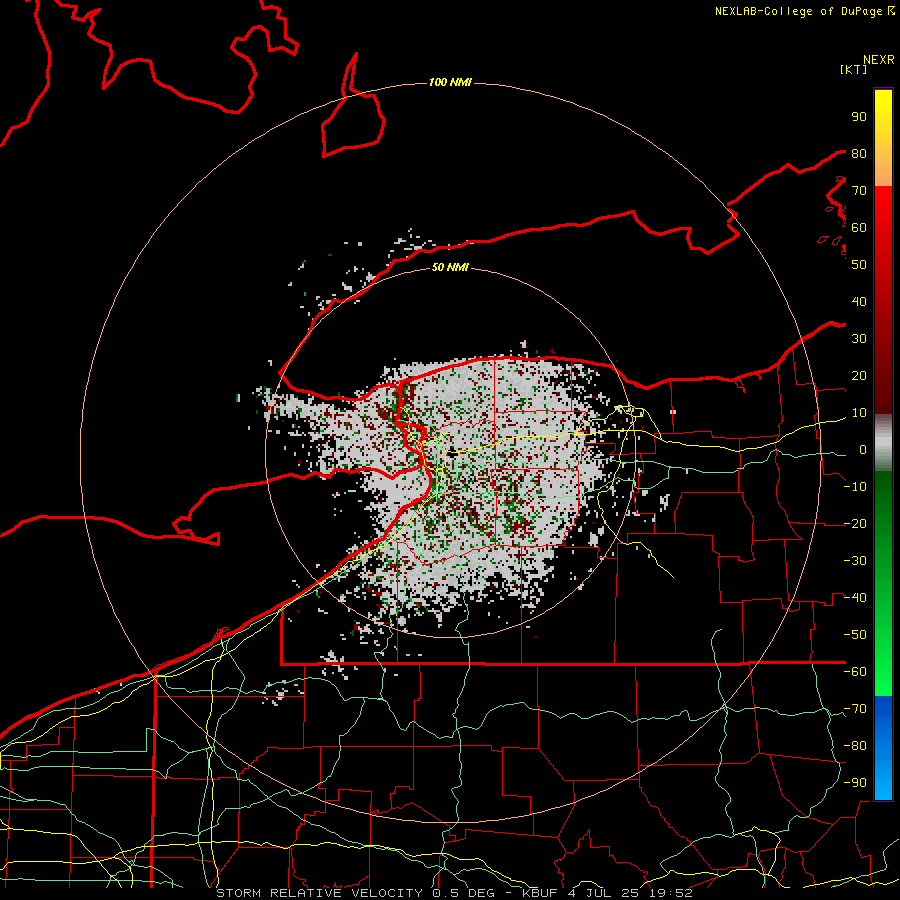Image resolution: width=900 pixels, height=900 pixels.
Task: Click the NEXR label above the color scale
Action: point(879,60)
